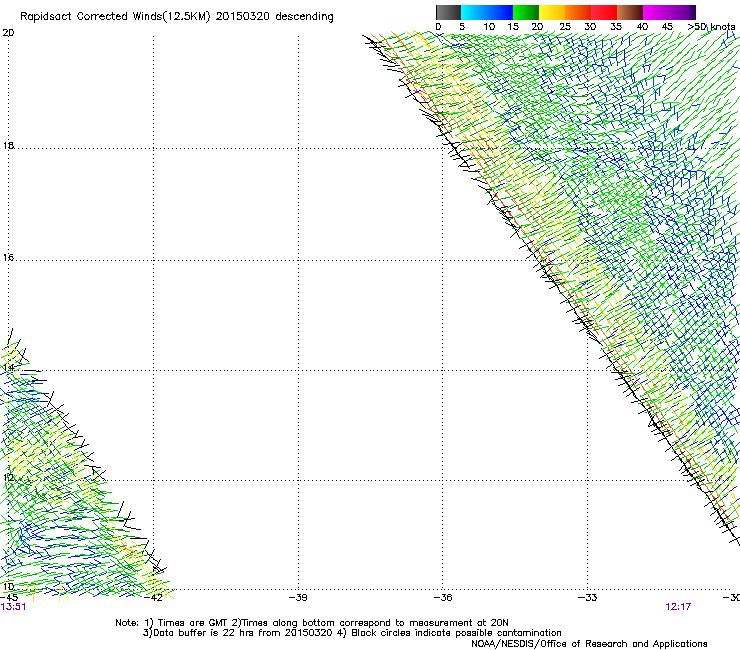Click the yellow 20-25 knots color segment
This screenshot has height=650, width=740.
pyautogui.click(x=552, y=12)
